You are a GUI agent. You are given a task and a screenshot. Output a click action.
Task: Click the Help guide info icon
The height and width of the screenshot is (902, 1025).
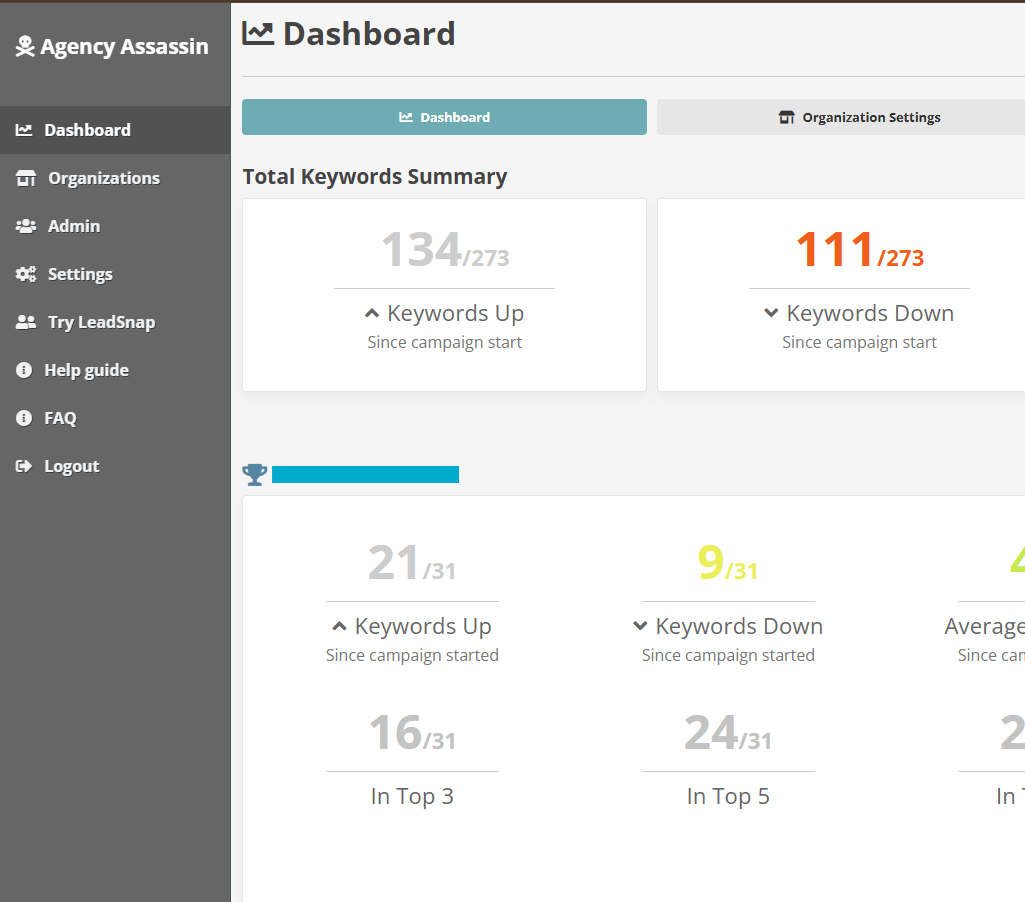point(24,370)
